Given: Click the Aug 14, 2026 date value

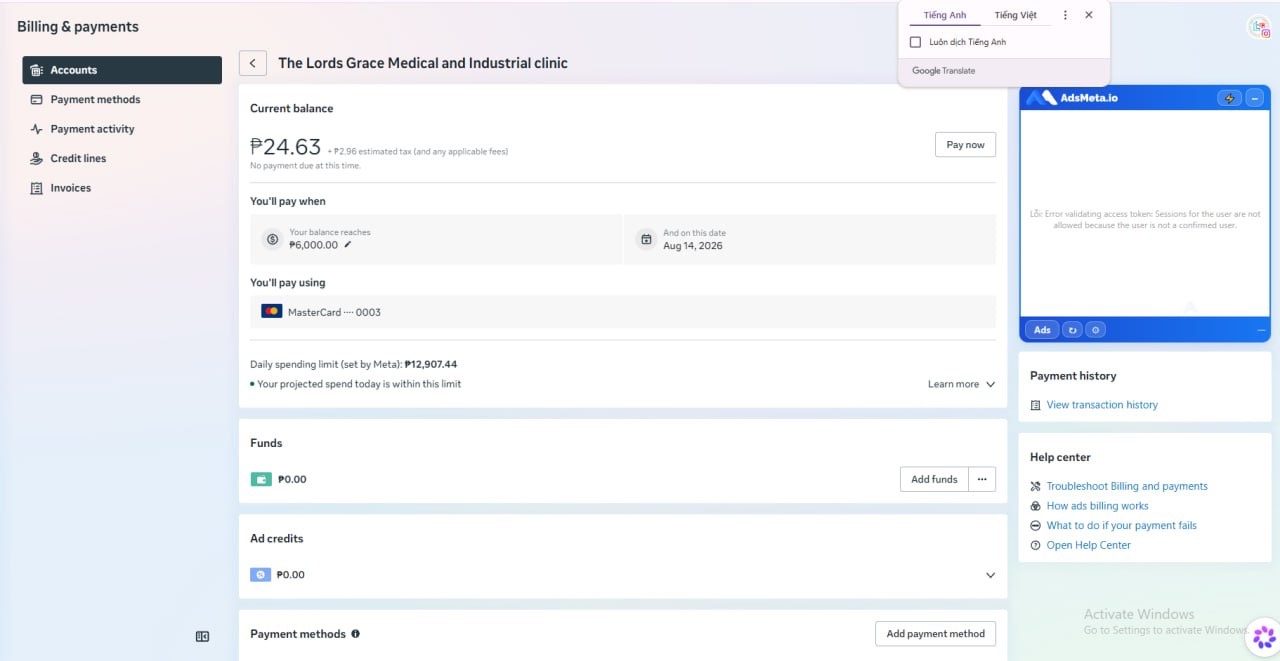Looking at the screenshot, I should pos(692,246).
